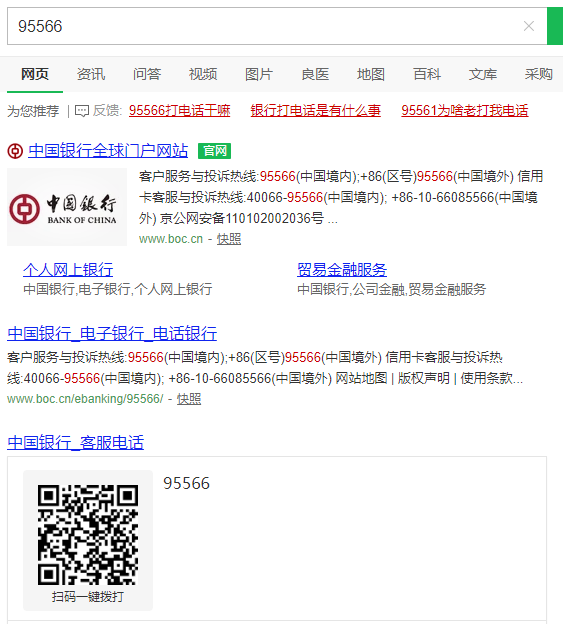Open 快照 for www.boc.cn result
563x624 pixels.
229,239
